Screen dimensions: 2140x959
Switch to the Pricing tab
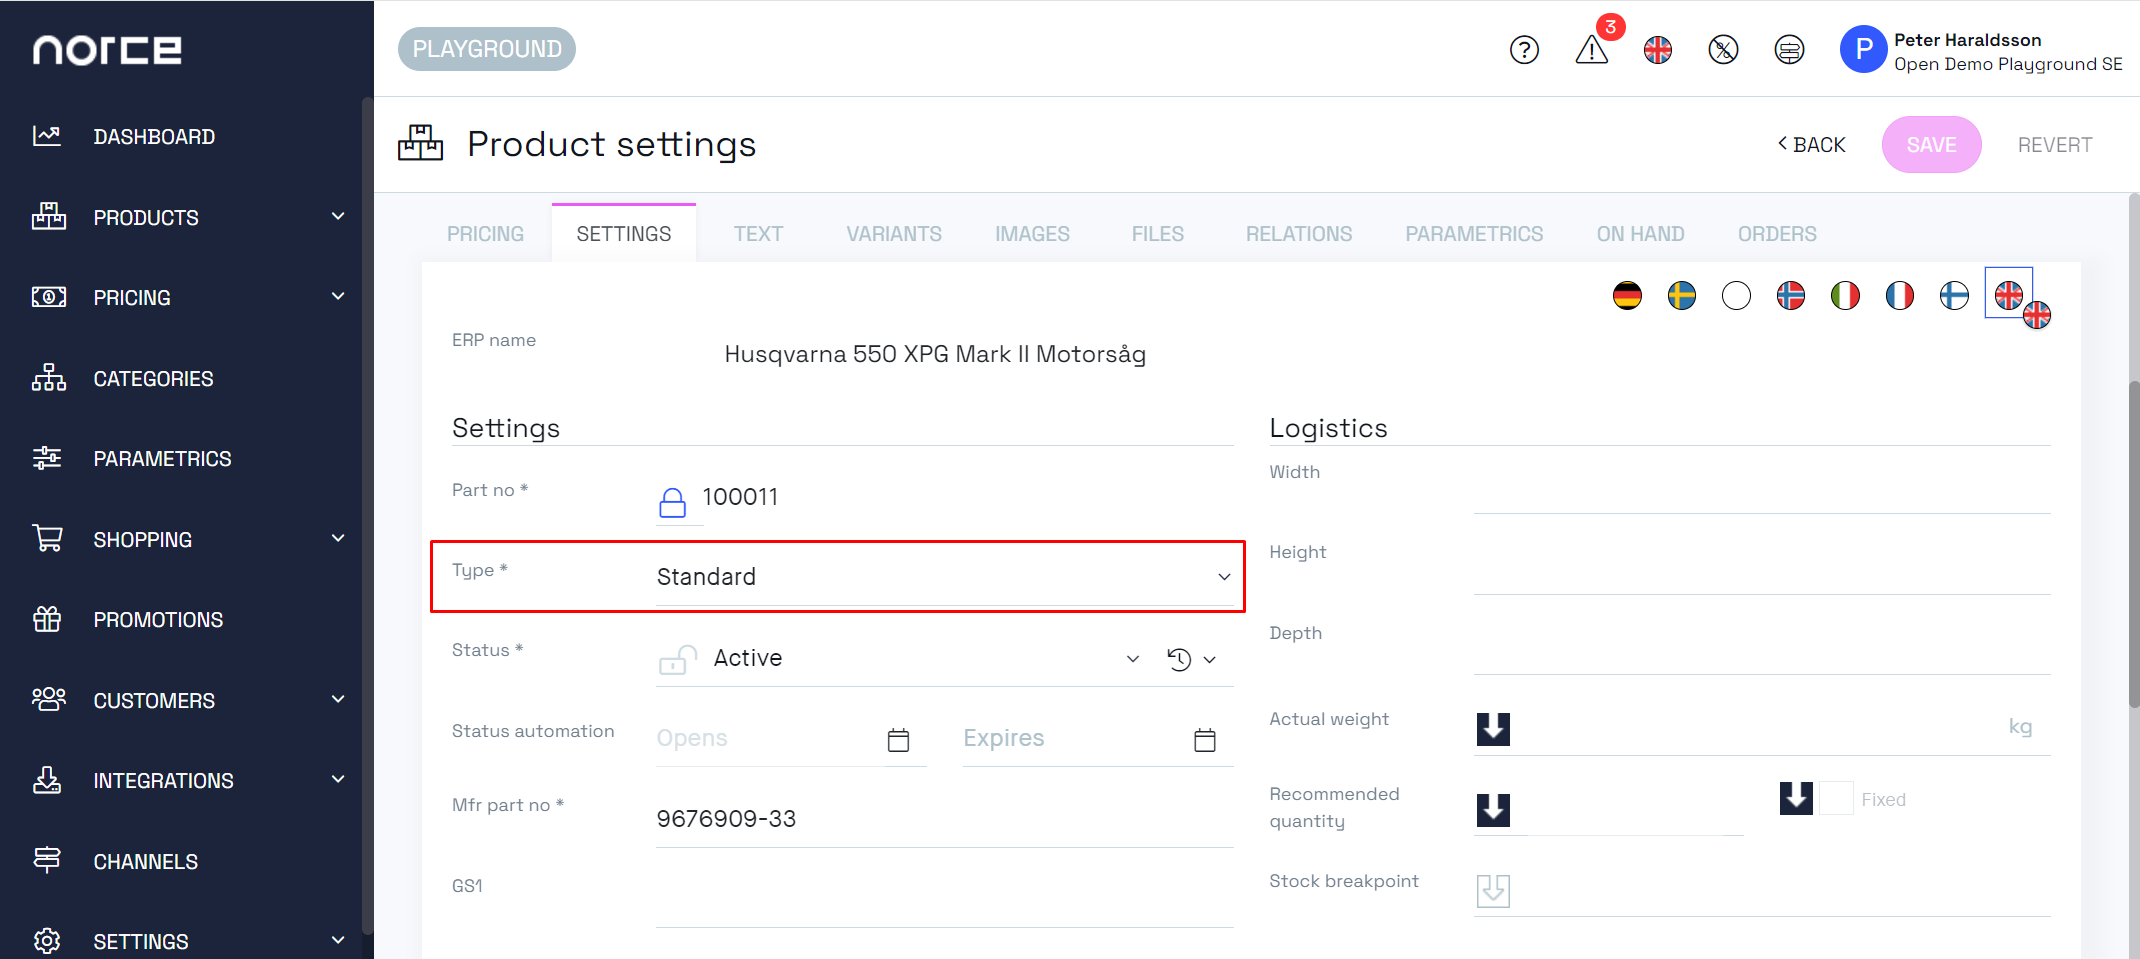point(485,233)
